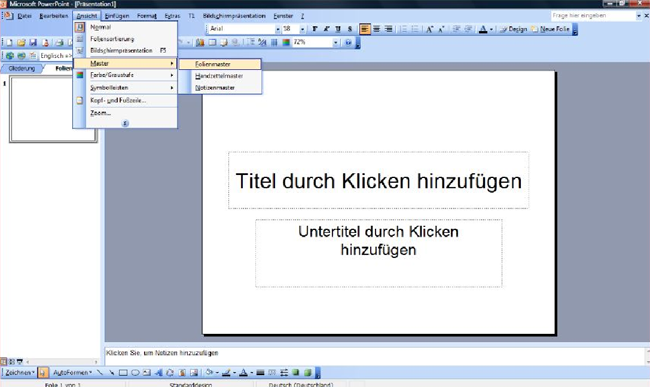Increase the font size
650x387 pixels.
(429, 29)
